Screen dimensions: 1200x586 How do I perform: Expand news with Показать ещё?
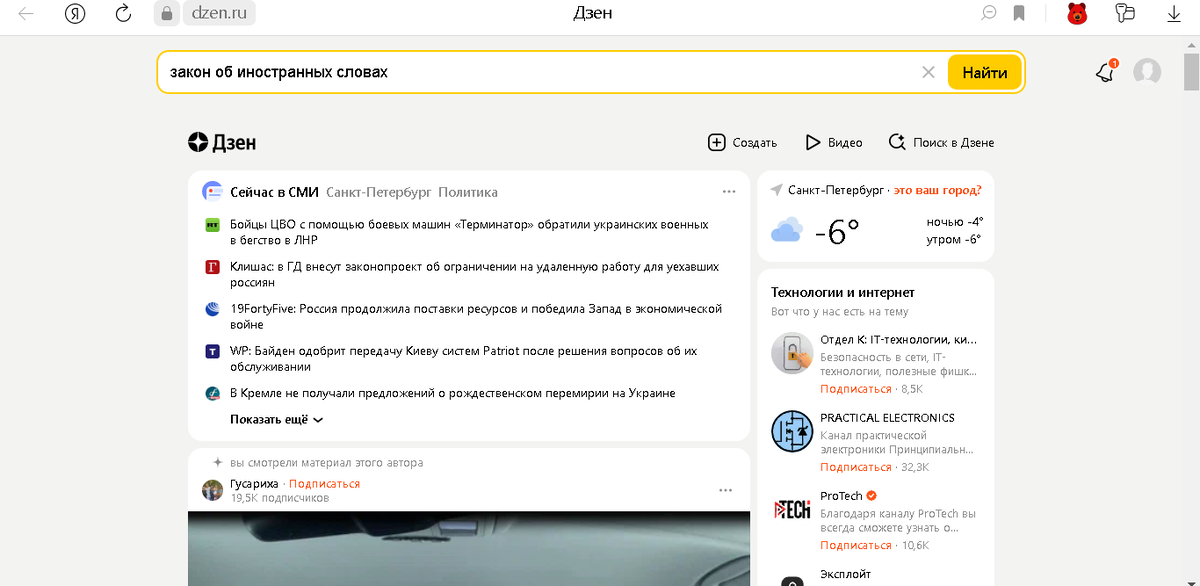click(x=276, y=420)
